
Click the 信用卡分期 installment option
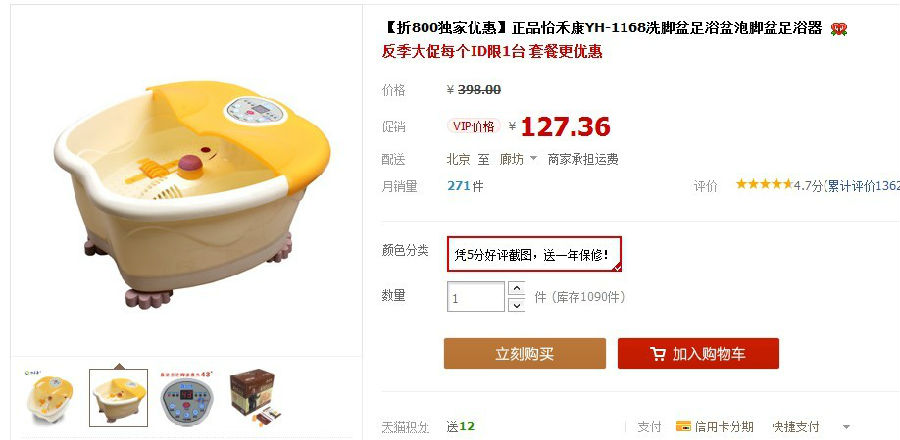click(x=723, y=426)
